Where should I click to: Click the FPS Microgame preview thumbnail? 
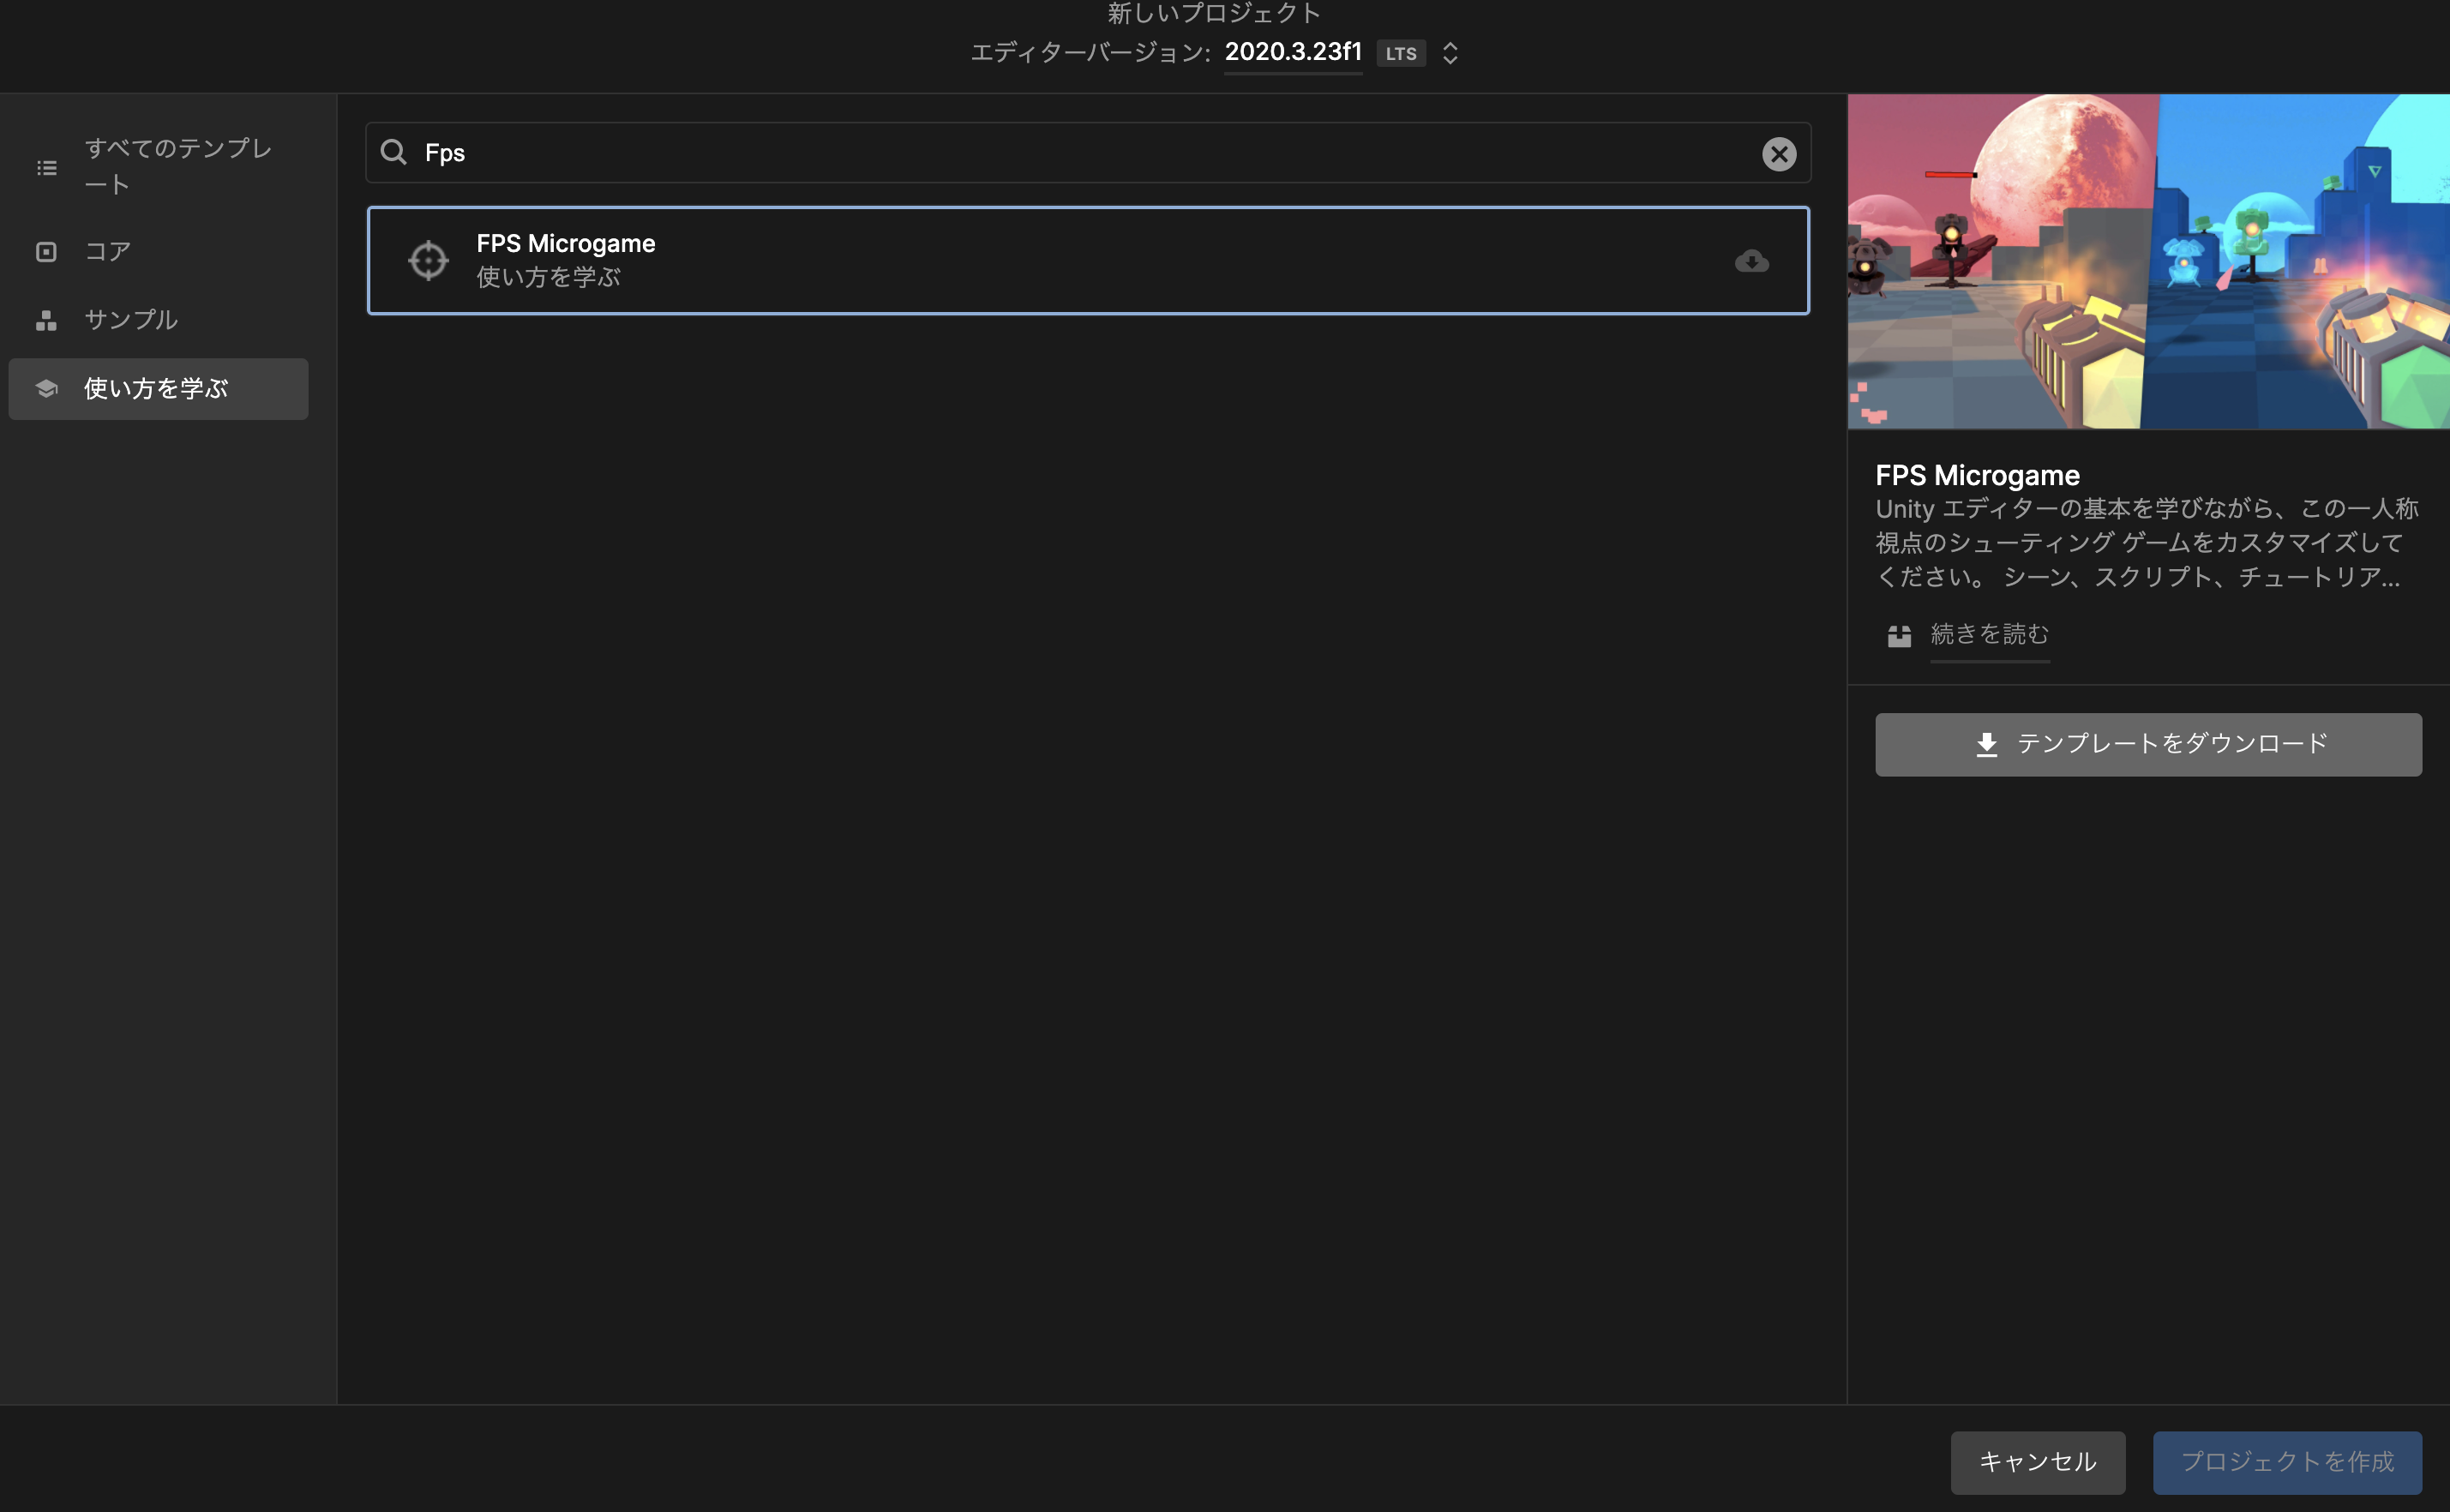tap(2147, 262)
